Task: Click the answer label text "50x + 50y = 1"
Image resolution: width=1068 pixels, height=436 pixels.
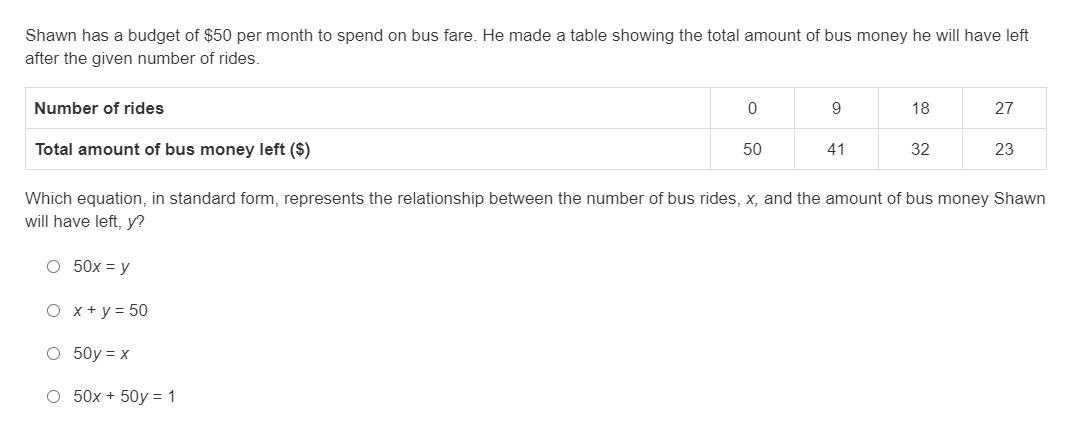Action: click(x=124, y=397)
